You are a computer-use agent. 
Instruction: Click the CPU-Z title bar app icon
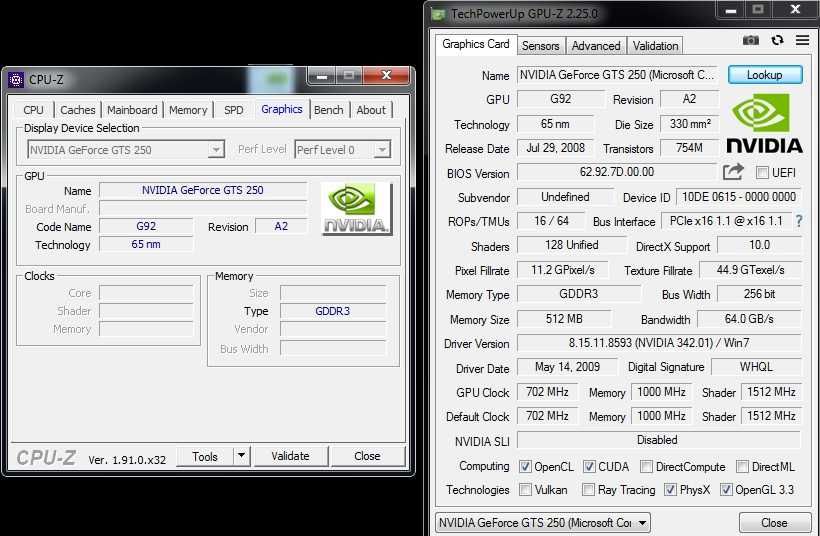coord(16,79)
